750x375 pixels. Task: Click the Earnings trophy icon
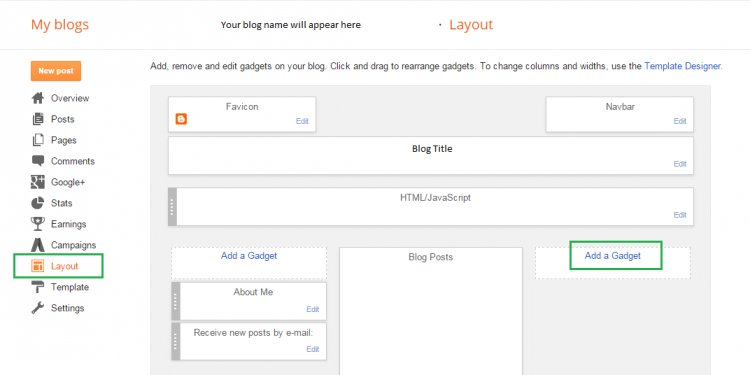pos(38,224)
